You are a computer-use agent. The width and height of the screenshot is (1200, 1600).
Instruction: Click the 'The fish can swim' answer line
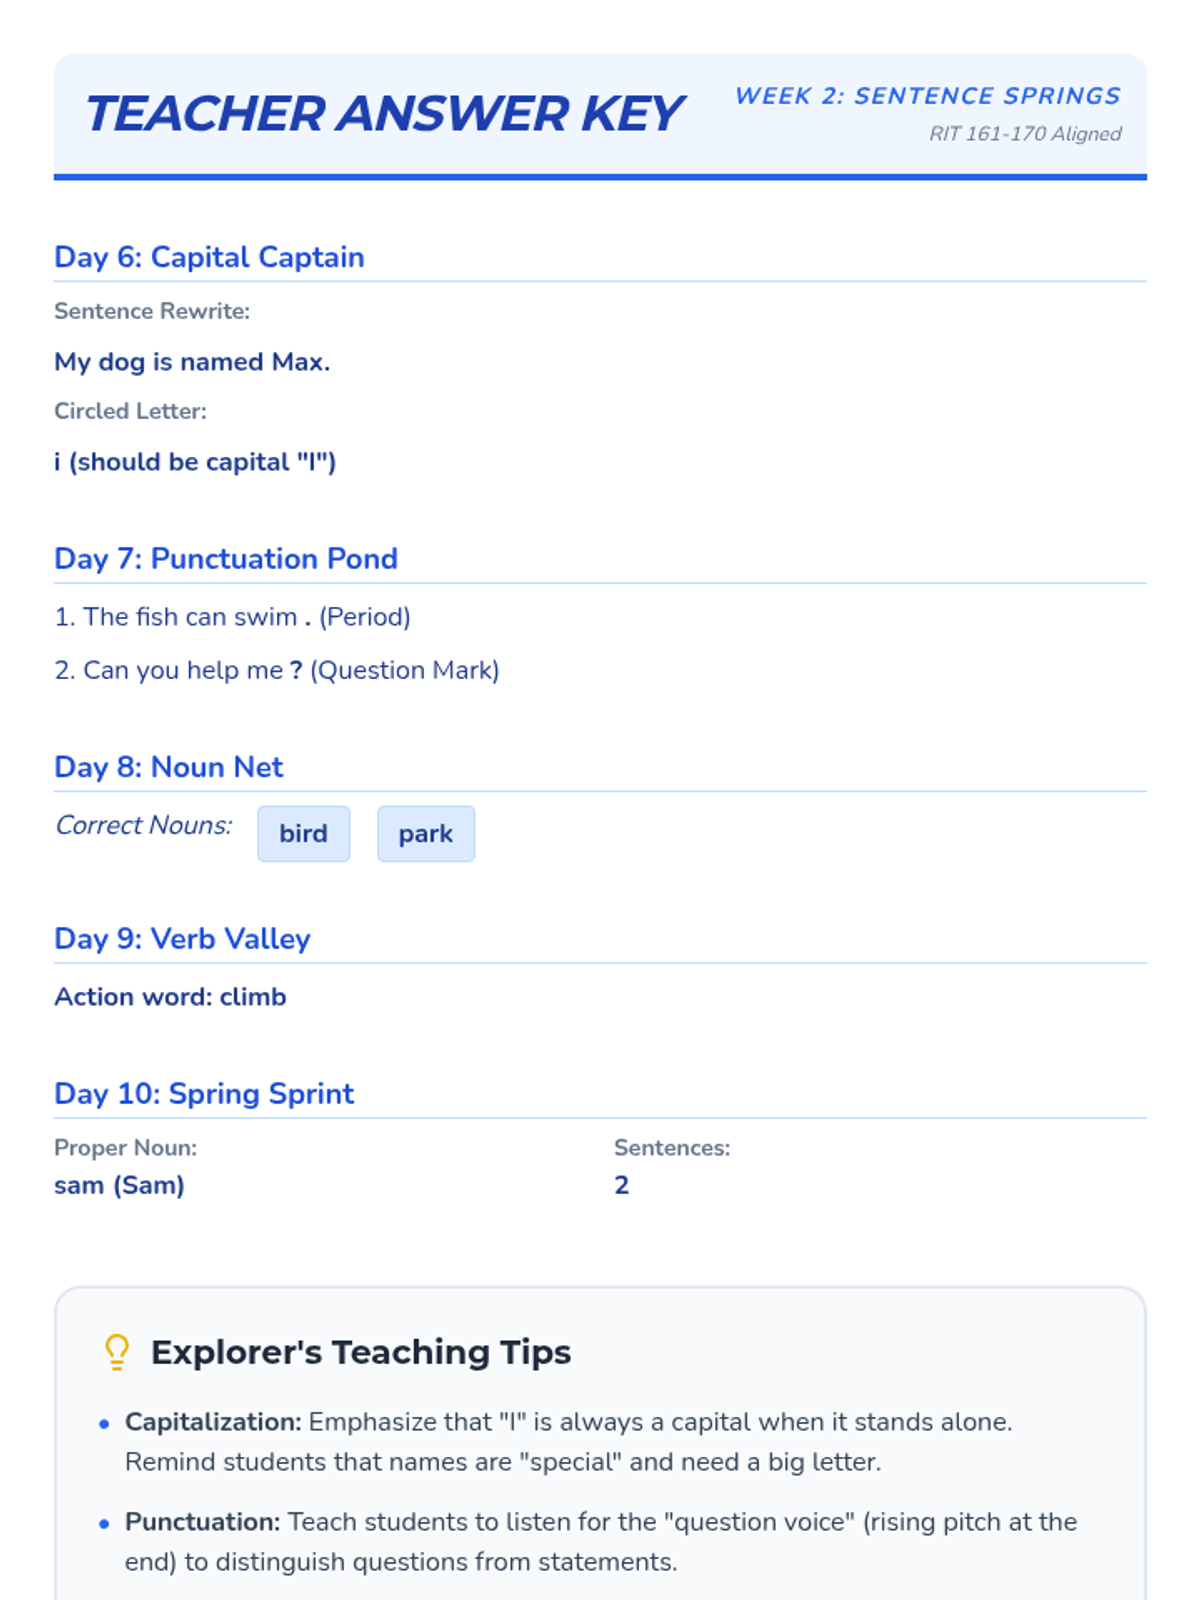click(232, 617)
